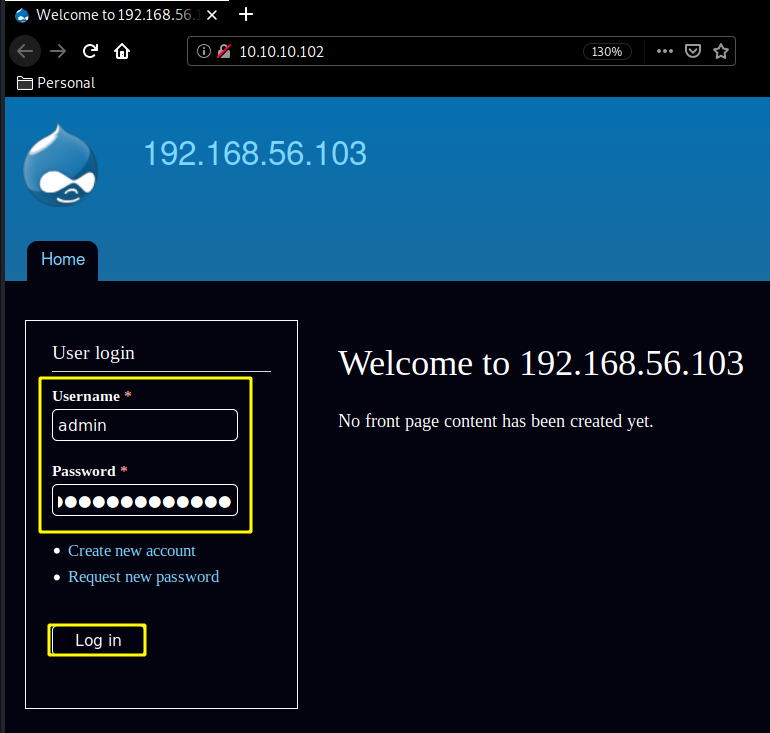Image resolution: width=770 pixels, height=733 pixels.
Task: Follow the Request new password link
Action: 143,577
